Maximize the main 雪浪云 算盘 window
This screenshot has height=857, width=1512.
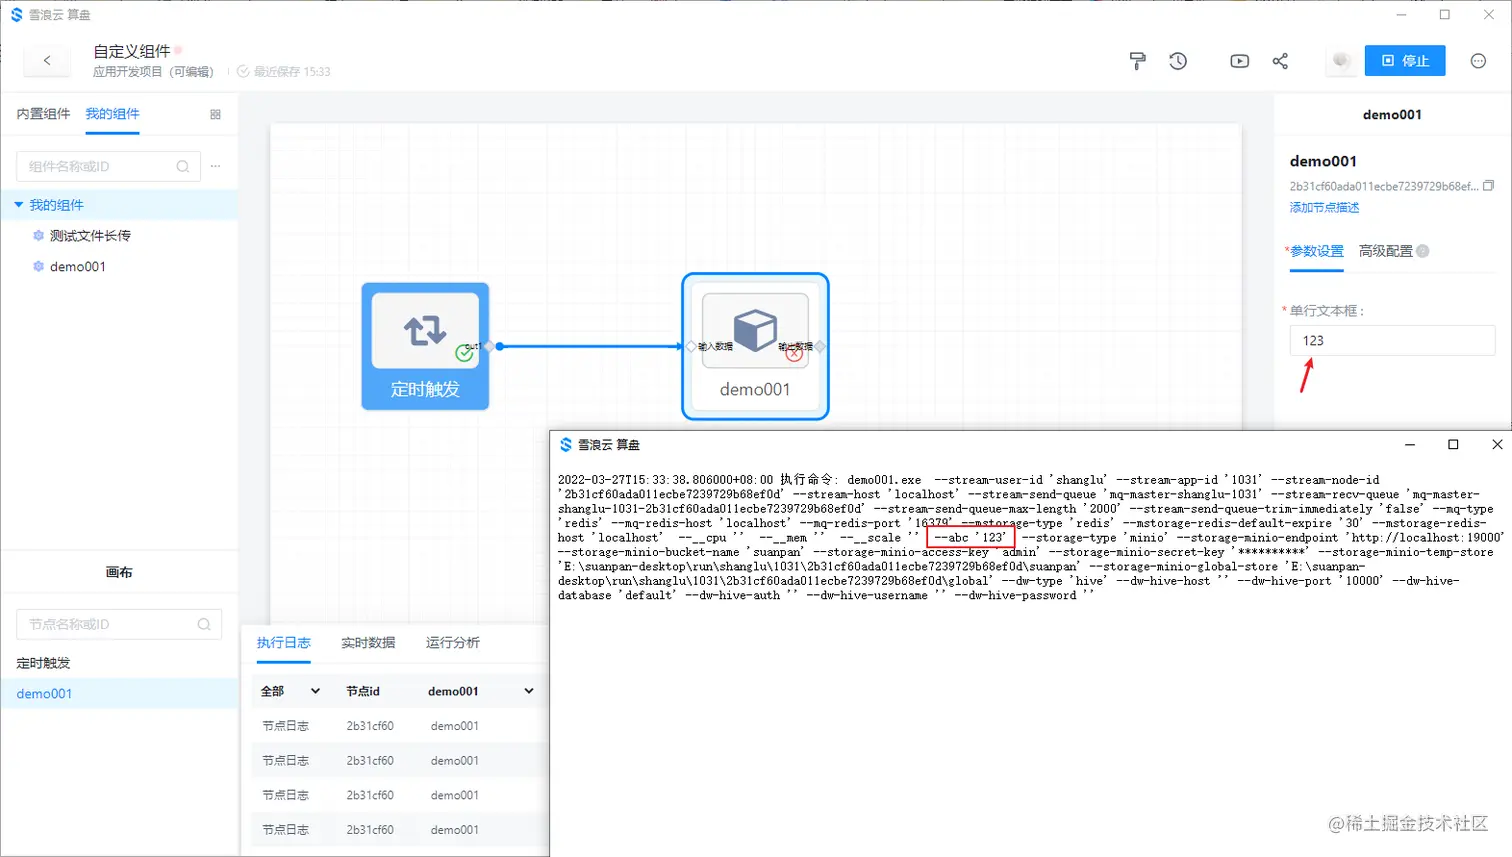point(1445,15)
